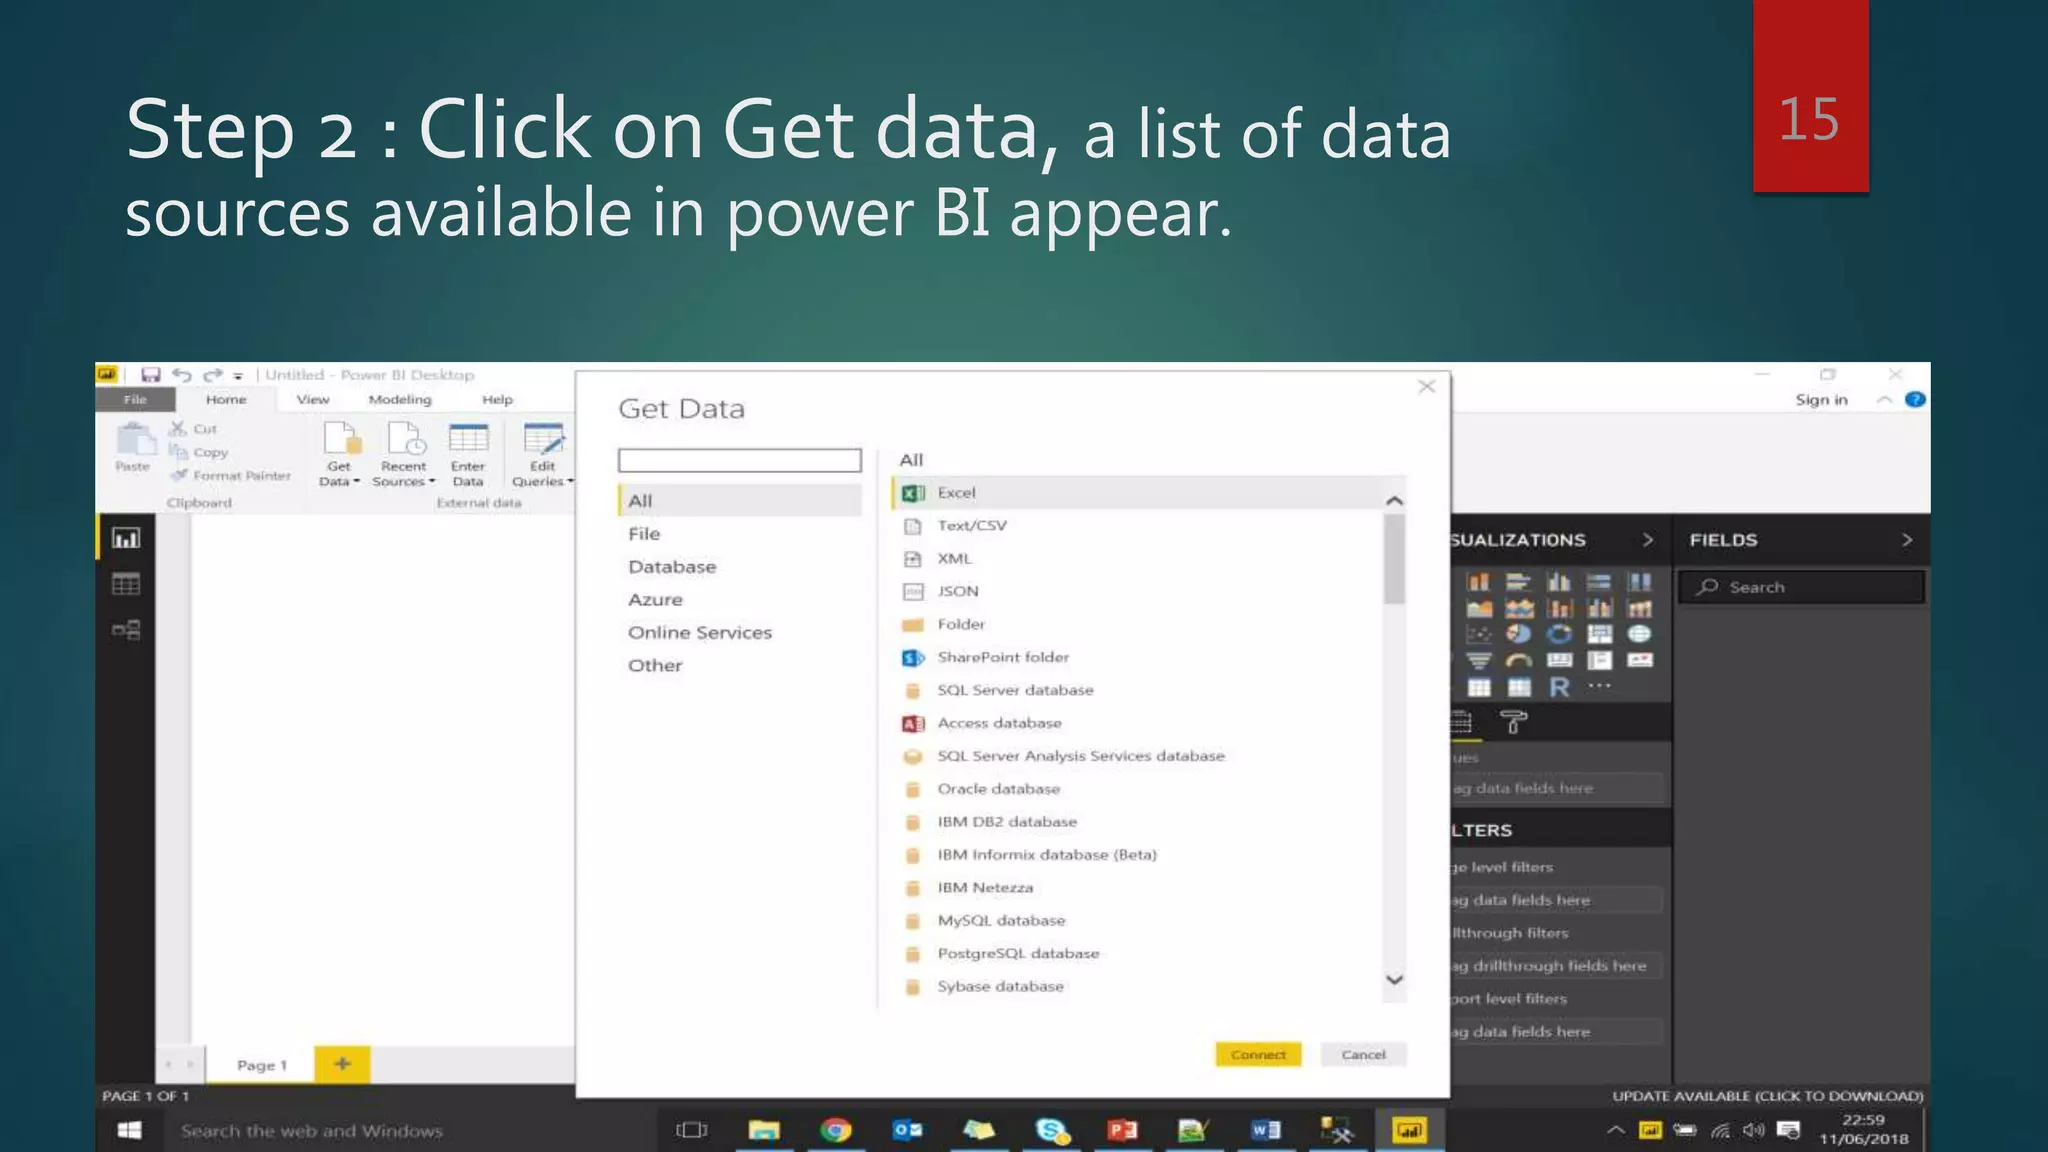Image resolution: width=2048 pixels, height=1152 pixels.
Task: Click the Get Data search box
Action: (x=740, y=460)
